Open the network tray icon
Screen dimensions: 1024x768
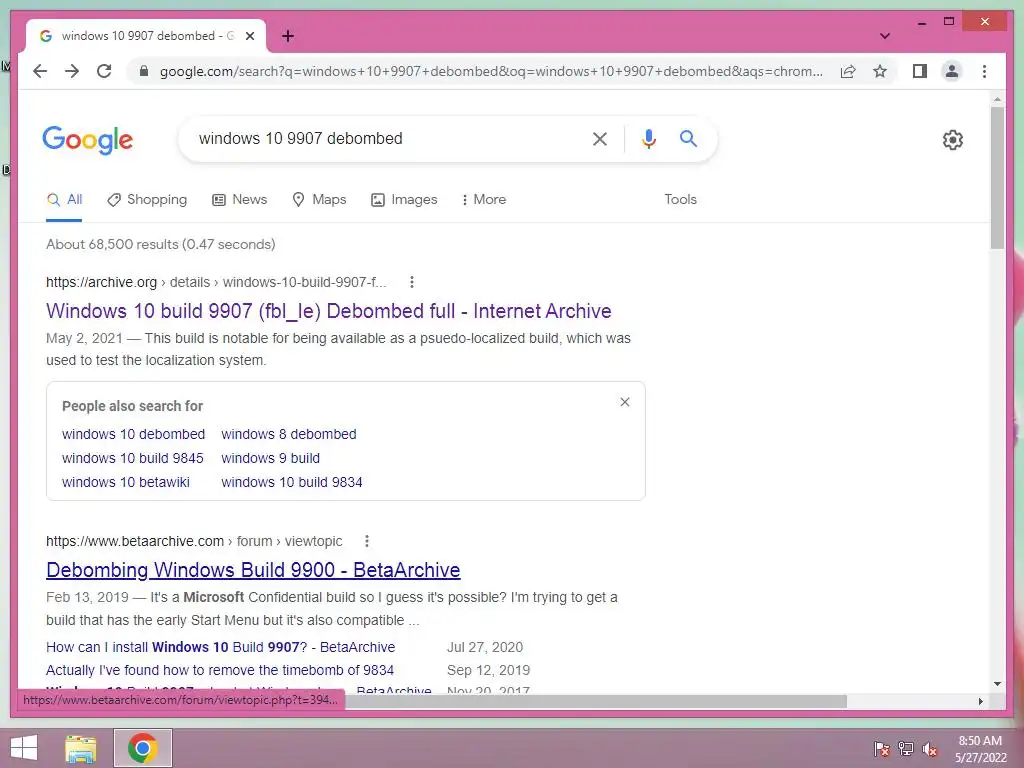pos(905,748)
